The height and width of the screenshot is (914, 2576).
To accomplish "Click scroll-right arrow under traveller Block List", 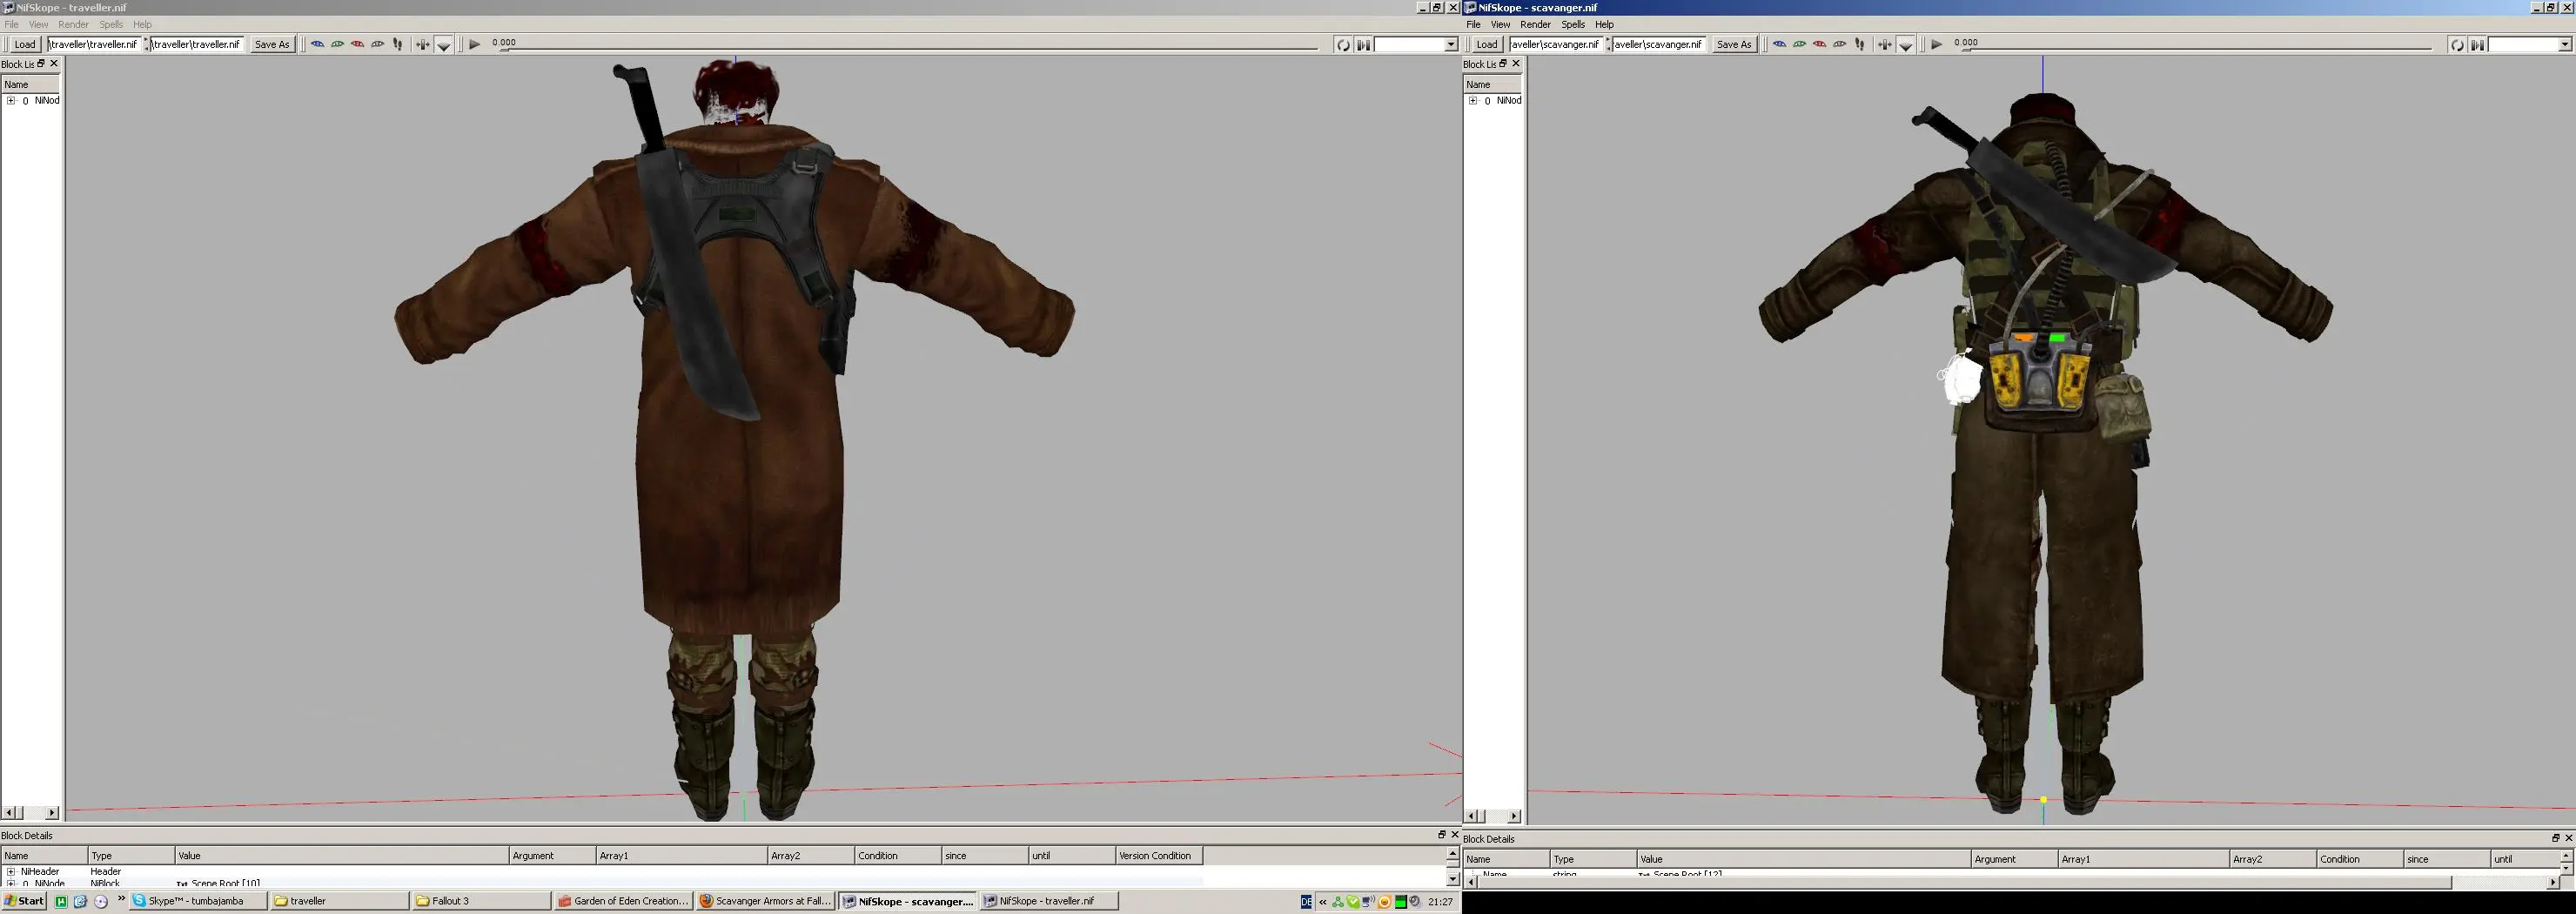I will pos(52,813).
